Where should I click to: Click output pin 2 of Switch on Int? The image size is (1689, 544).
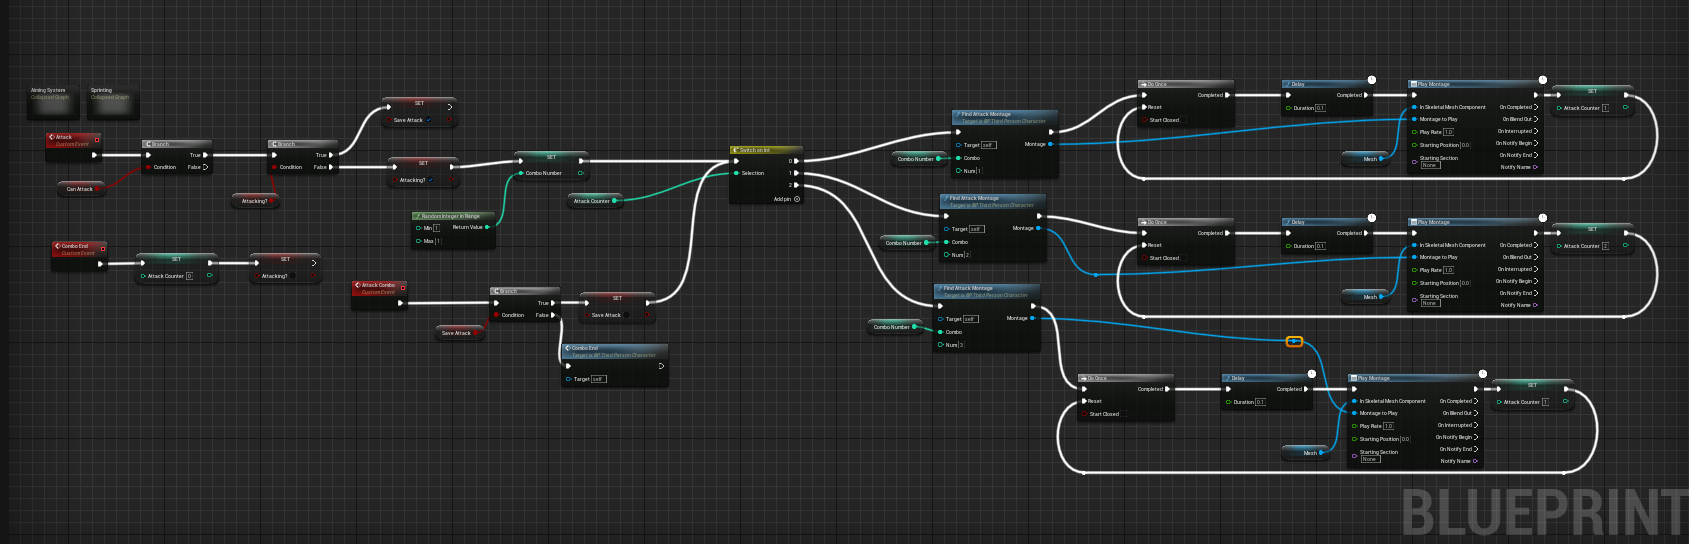796,185
